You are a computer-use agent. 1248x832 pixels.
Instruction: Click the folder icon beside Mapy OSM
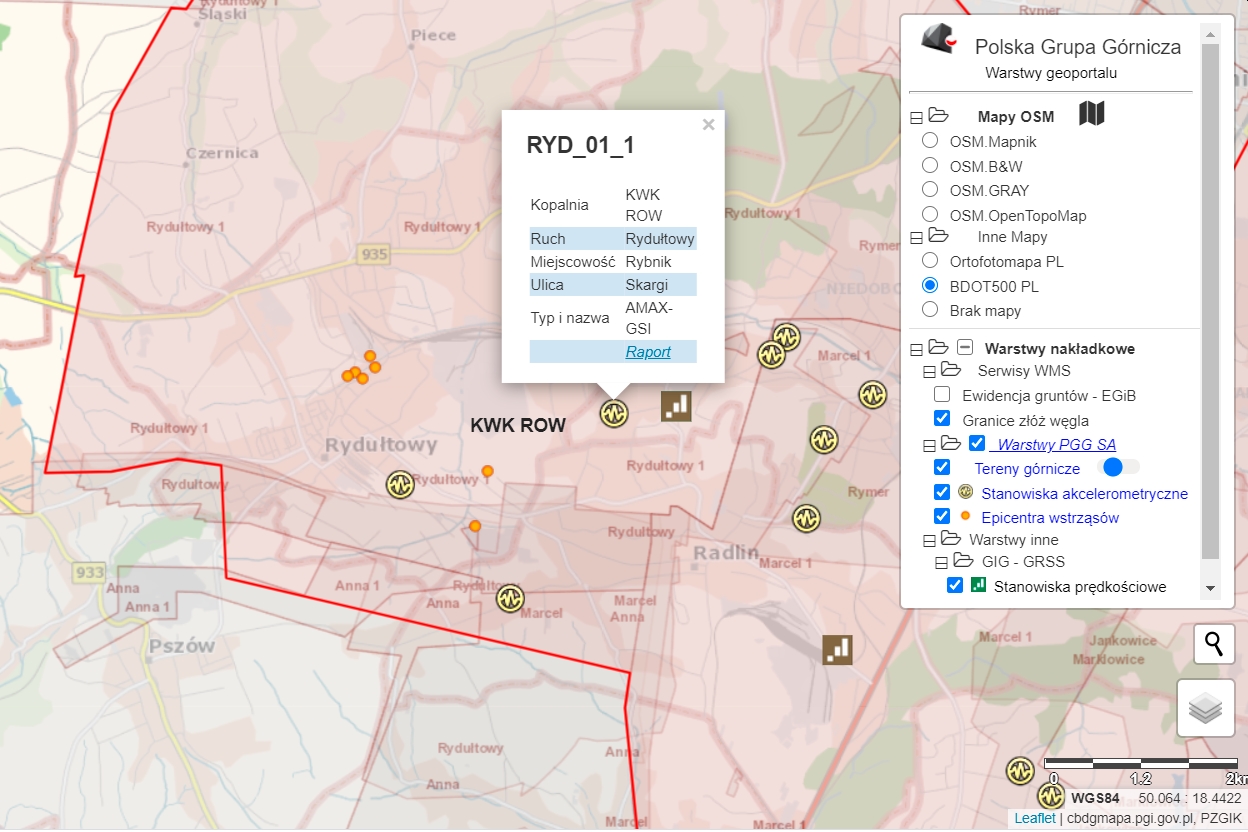click(x=938, y=116)
